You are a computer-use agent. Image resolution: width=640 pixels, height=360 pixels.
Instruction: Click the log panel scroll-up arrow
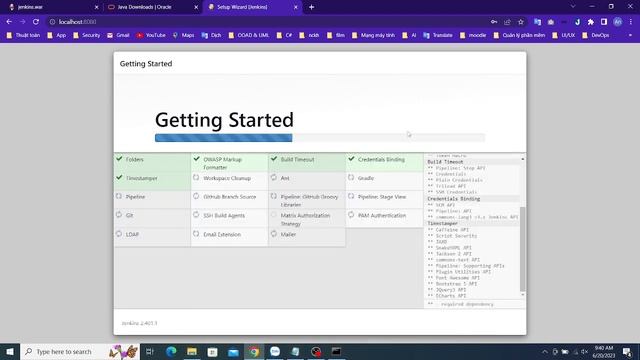(522, 159)
